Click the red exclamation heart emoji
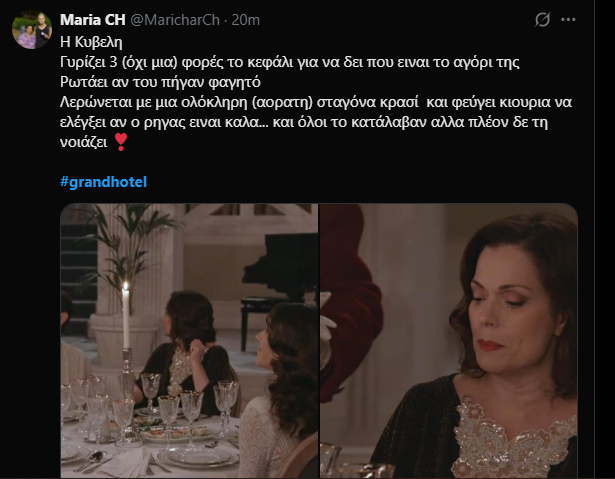 coord(121,142)
